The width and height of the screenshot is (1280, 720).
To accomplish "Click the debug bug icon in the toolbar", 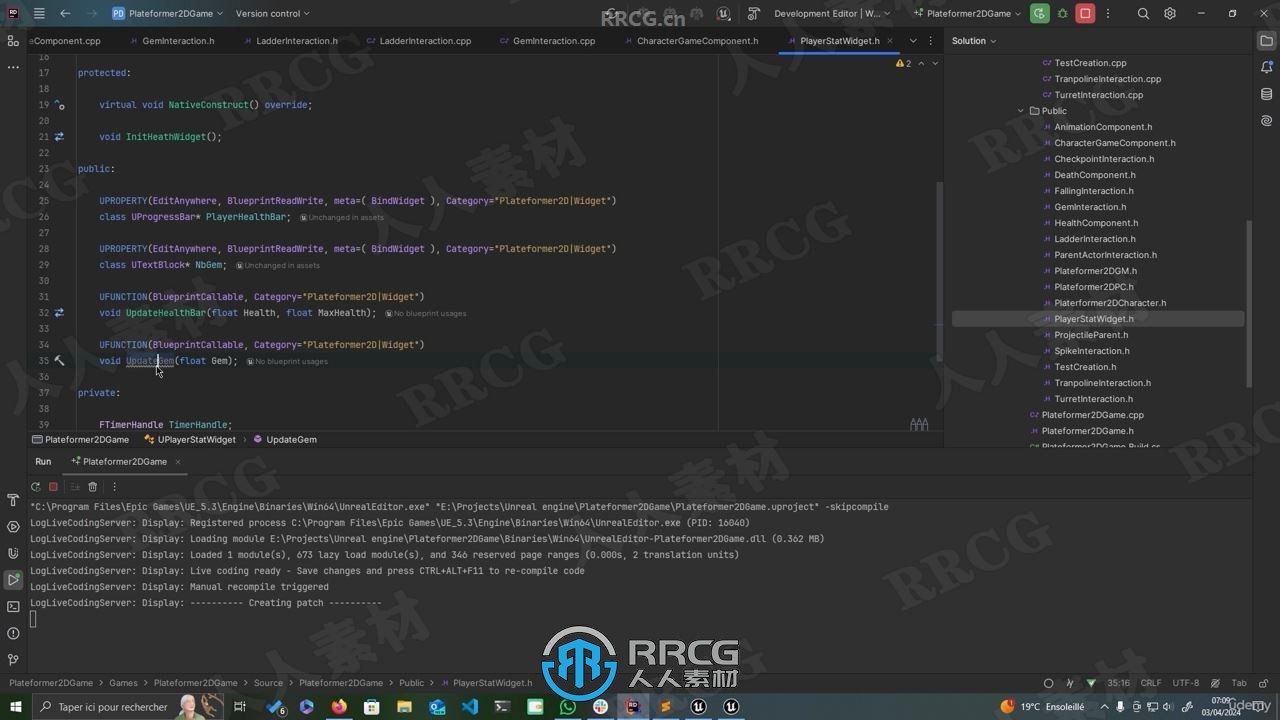I will click(x=1062, y=13).
